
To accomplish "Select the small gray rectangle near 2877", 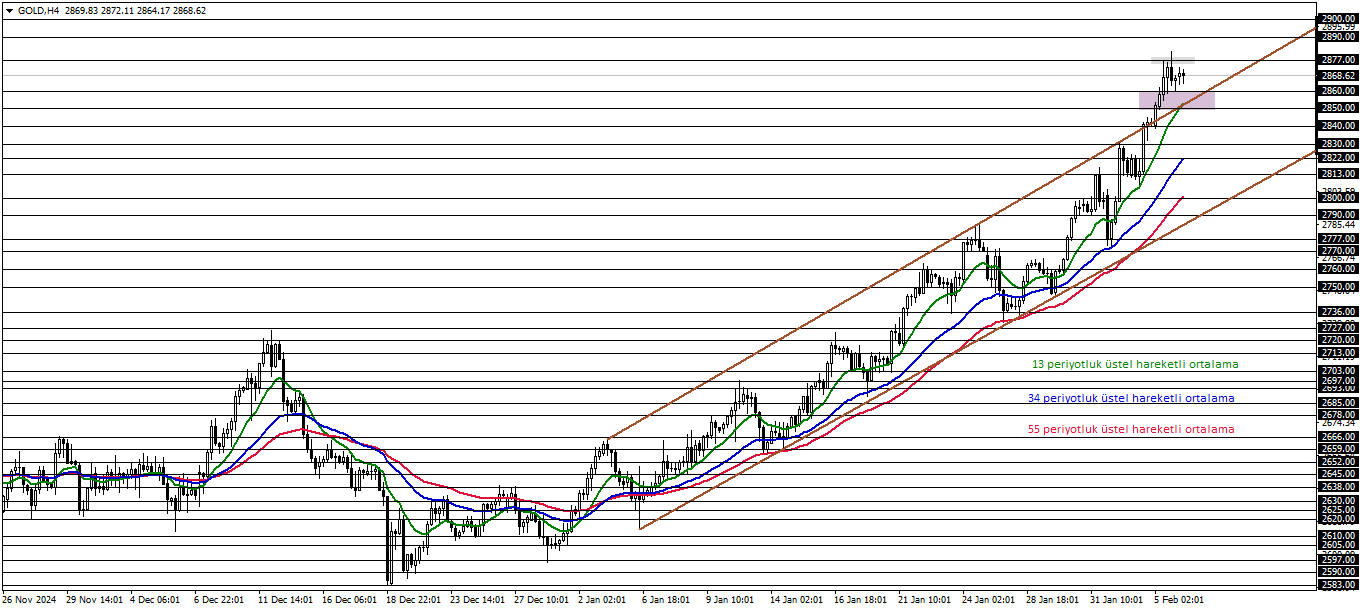I will [1172, 61].
